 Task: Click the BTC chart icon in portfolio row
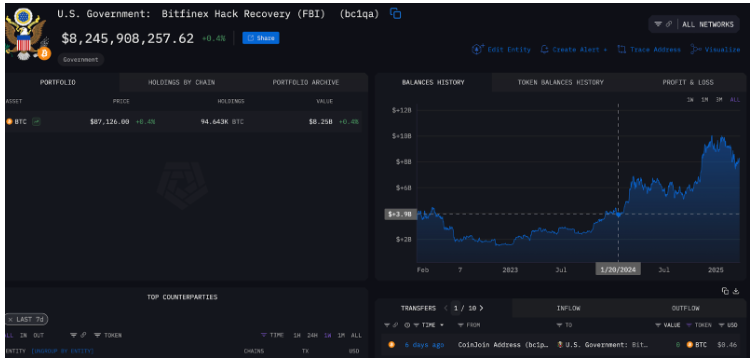[36, 122]
